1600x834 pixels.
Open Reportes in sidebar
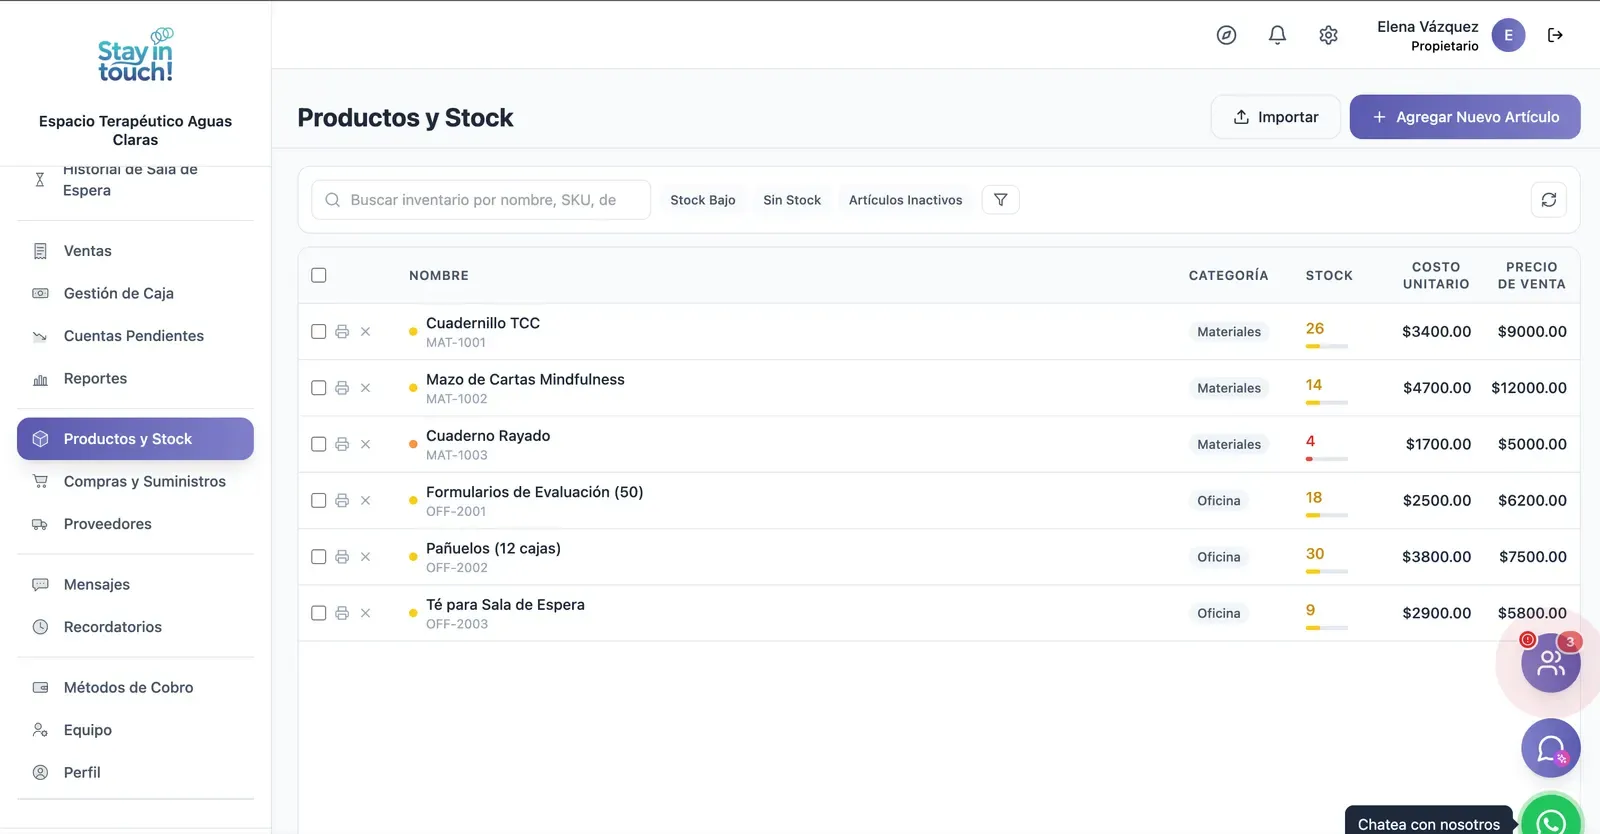click(135, 378)
